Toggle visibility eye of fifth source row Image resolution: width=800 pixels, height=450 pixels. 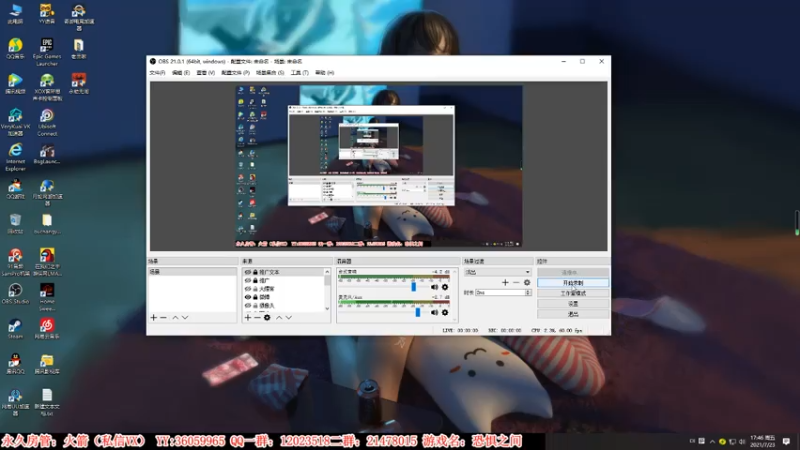(248, 305)
